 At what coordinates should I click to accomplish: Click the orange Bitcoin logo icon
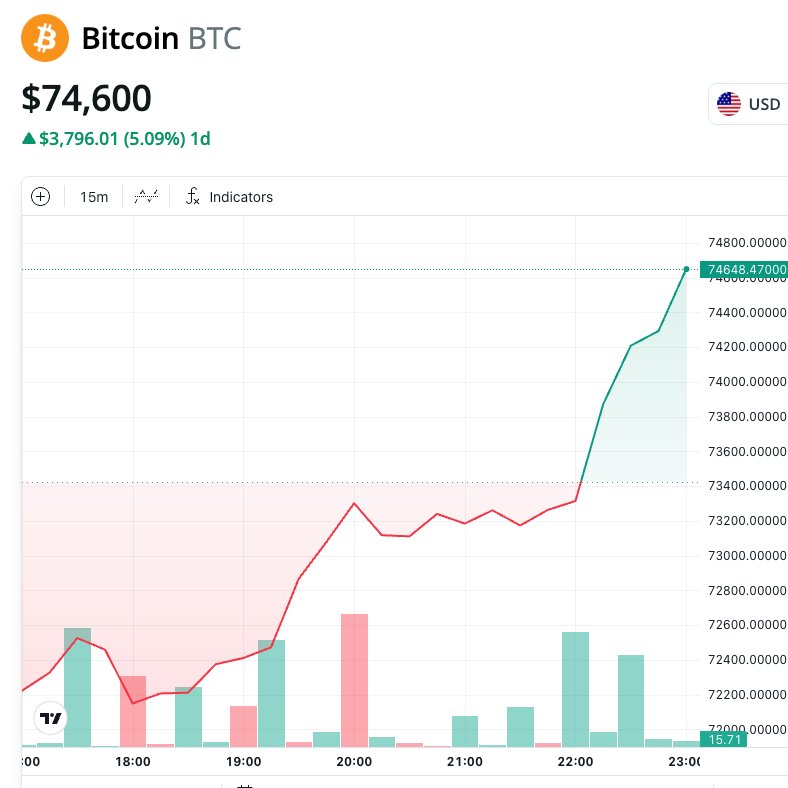[x=45, y=38]
